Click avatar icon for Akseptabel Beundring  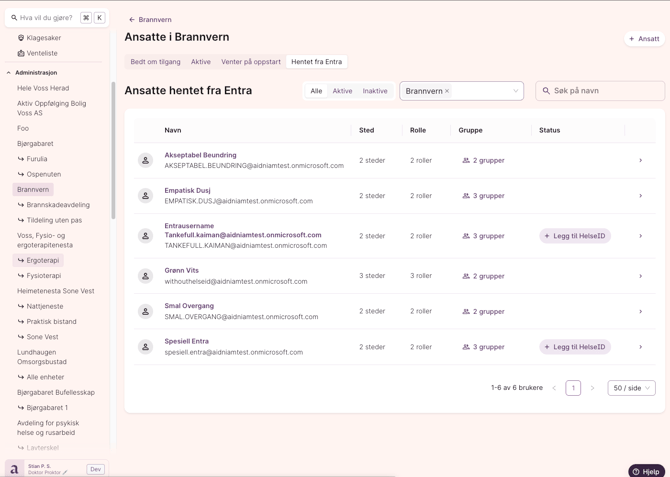[145, 160]
